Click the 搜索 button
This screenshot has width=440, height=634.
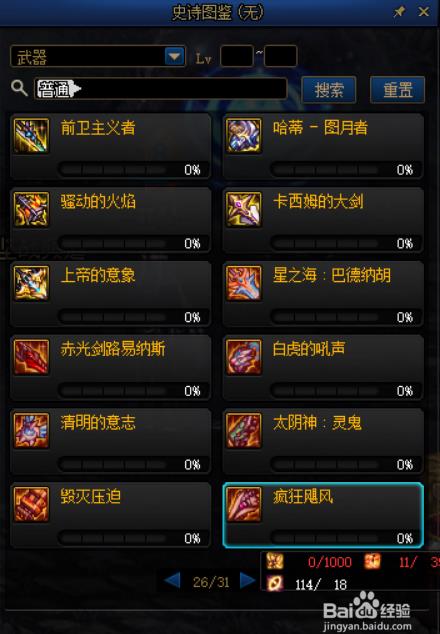pyautogui.click(x=329, y=89)
